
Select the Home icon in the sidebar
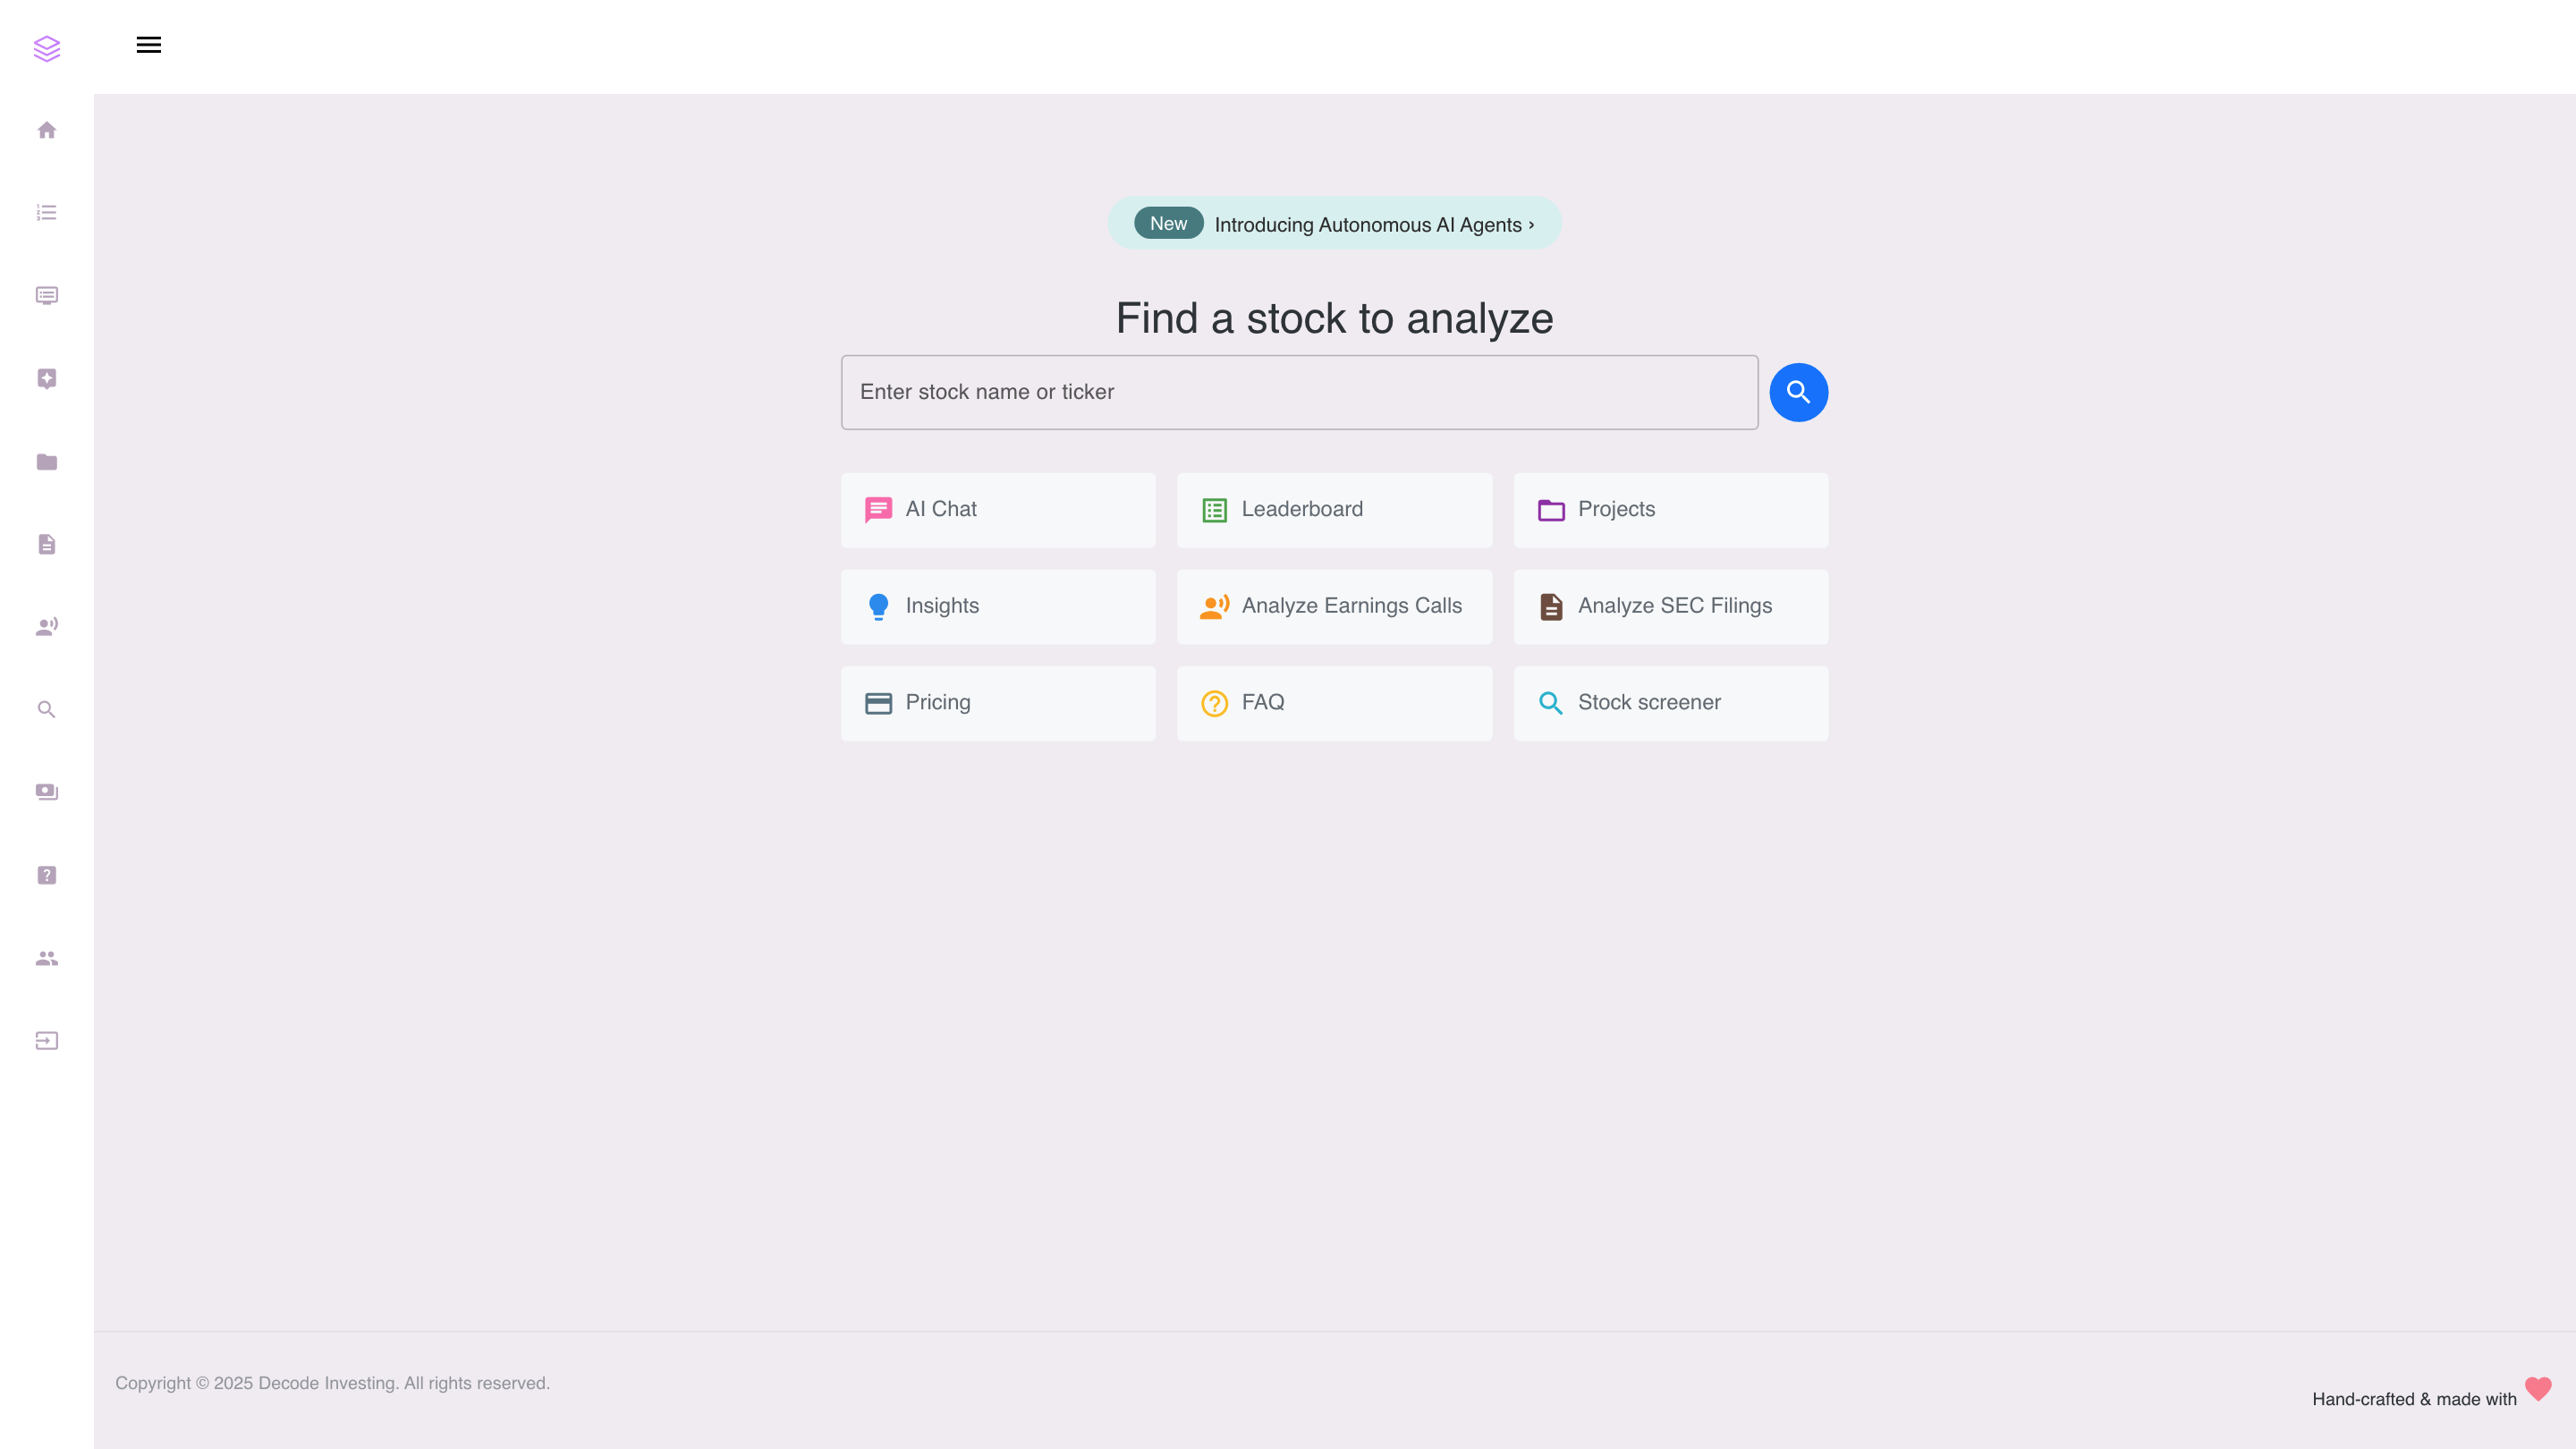pos(46,130)
